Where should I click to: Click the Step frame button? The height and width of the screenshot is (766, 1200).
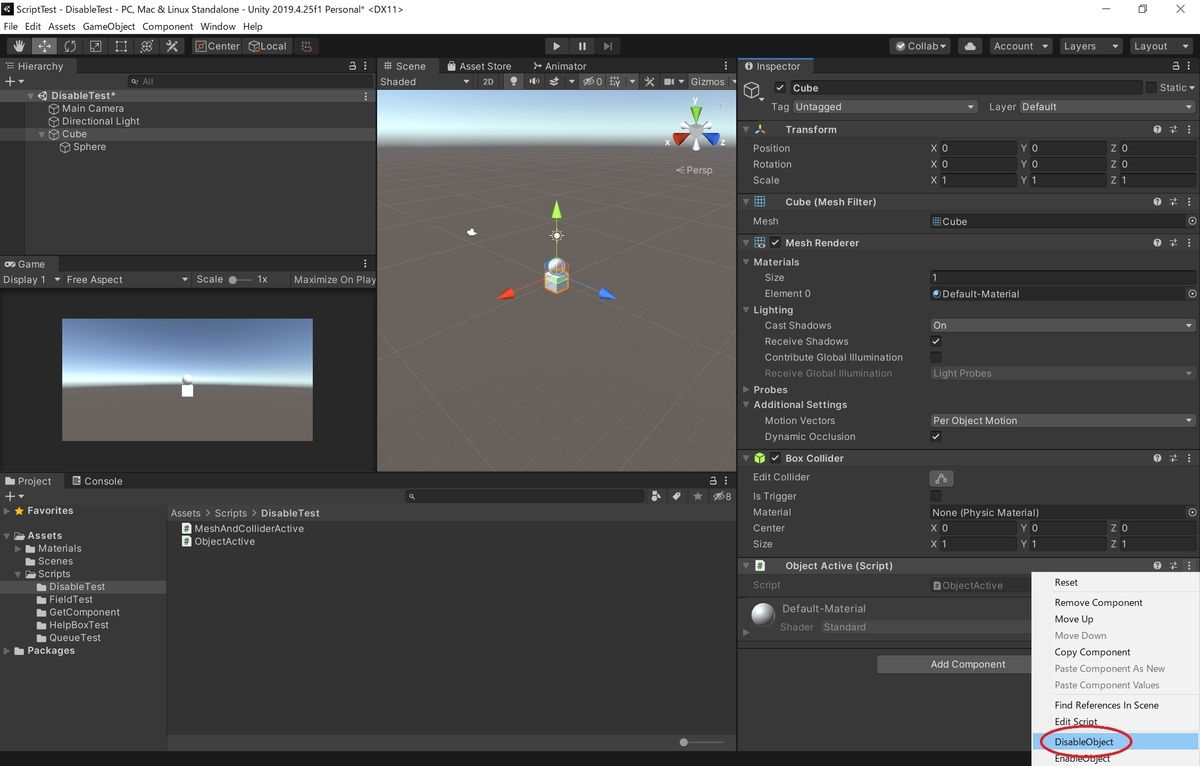pos(608,46)
